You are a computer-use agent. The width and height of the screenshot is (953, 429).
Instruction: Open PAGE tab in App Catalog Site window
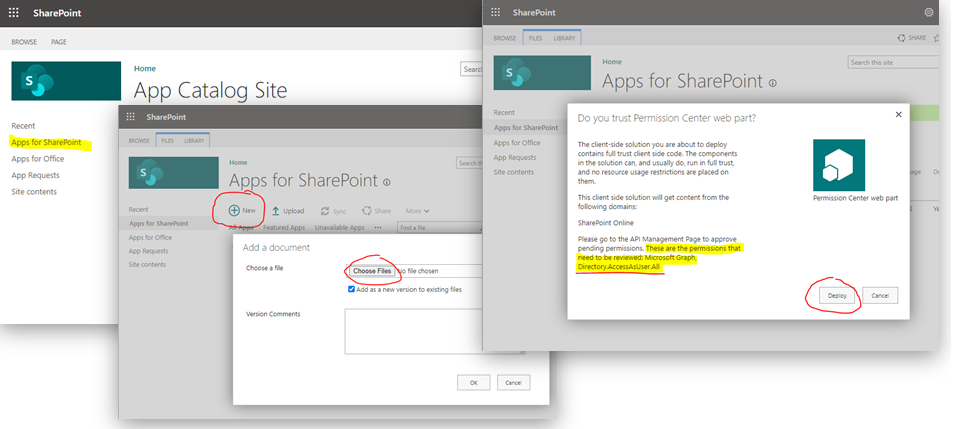[x=59, y=42]
